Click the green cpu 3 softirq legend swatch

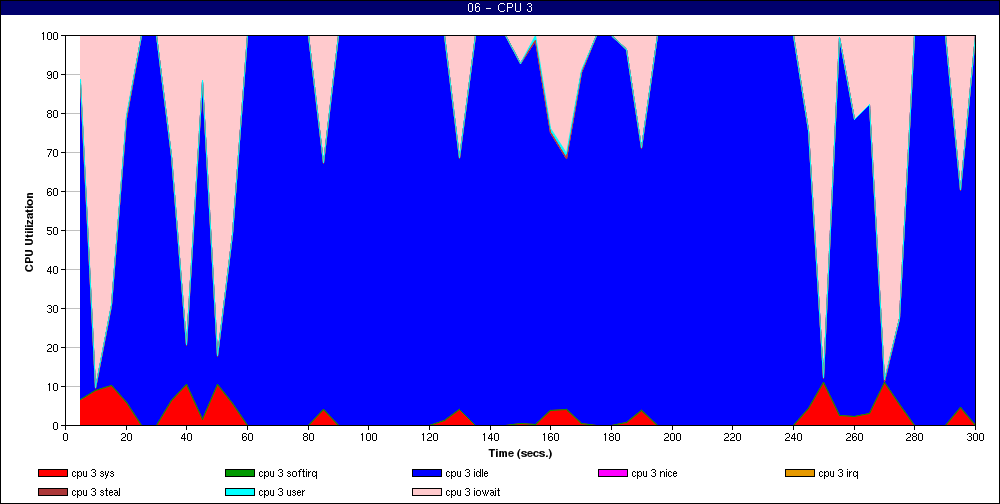[x=239, y=473]
